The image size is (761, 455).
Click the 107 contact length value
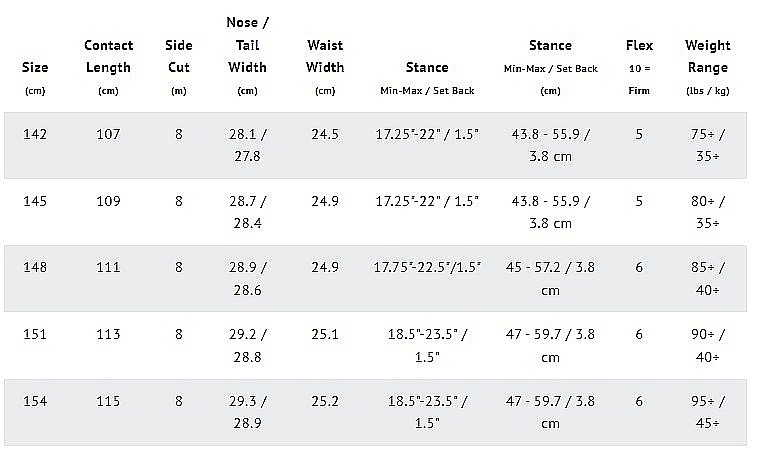click(x=108, y=134)
